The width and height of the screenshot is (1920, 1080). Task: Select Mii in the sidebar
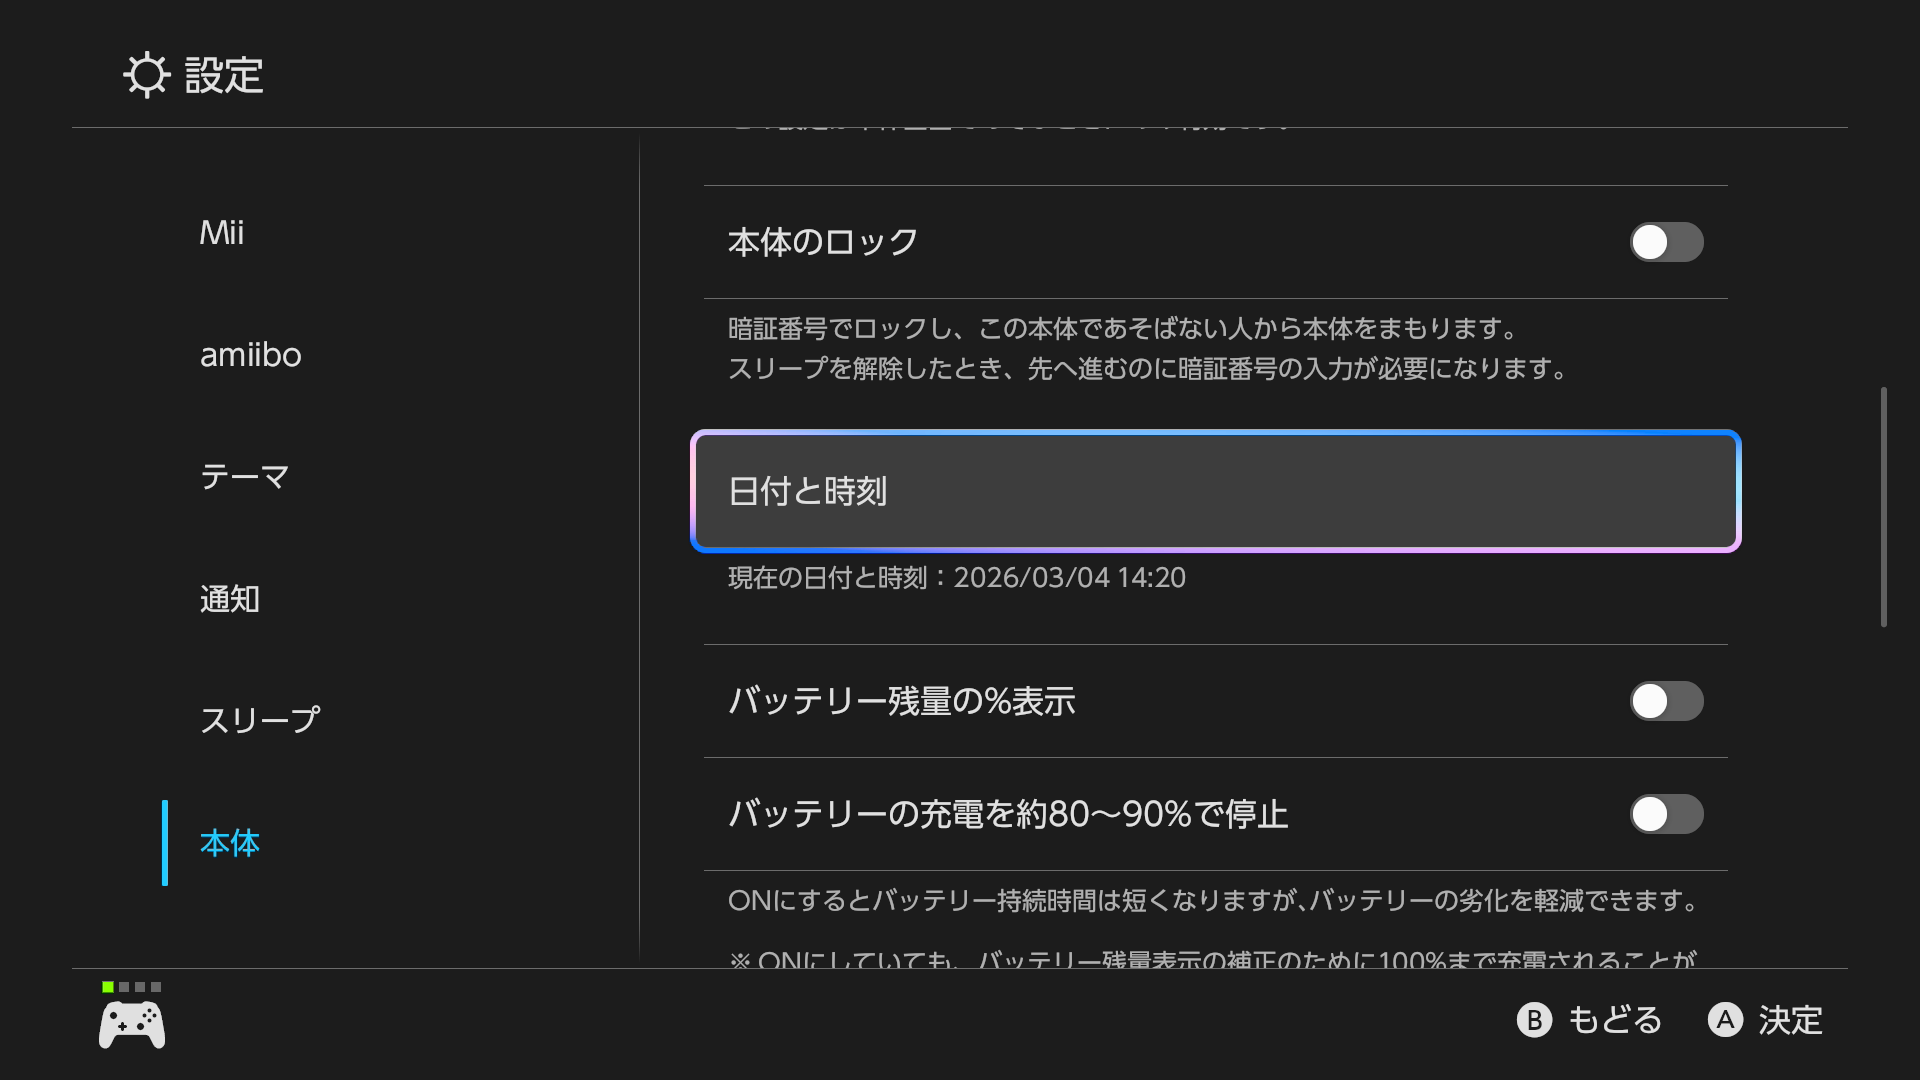click(x=221, y=233)
